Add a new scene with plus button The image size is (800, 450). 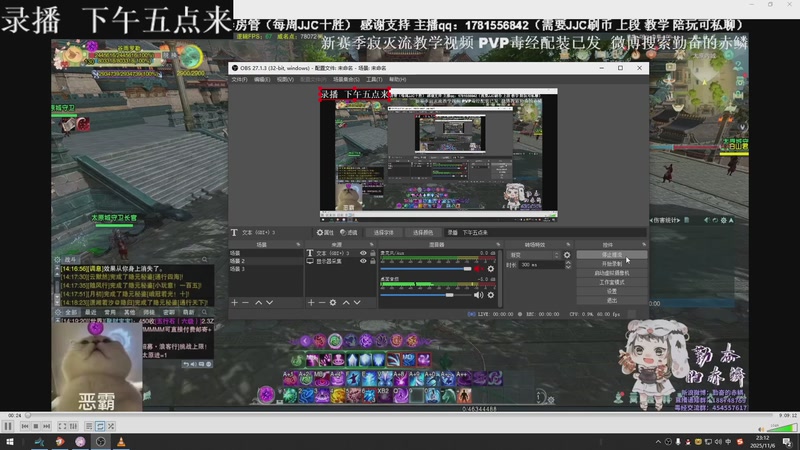[234, 303]
